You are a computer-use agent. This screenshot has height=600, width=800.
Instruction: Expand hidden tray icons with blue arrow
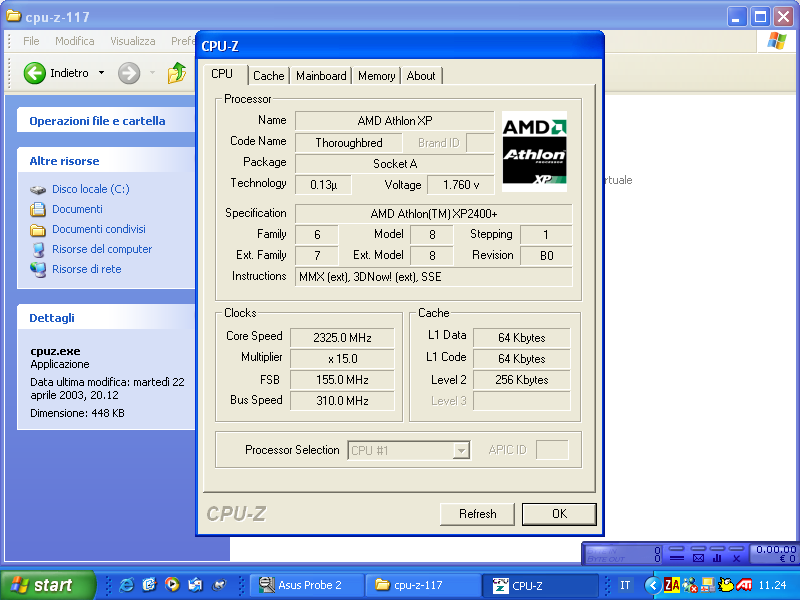coord(653,585)
